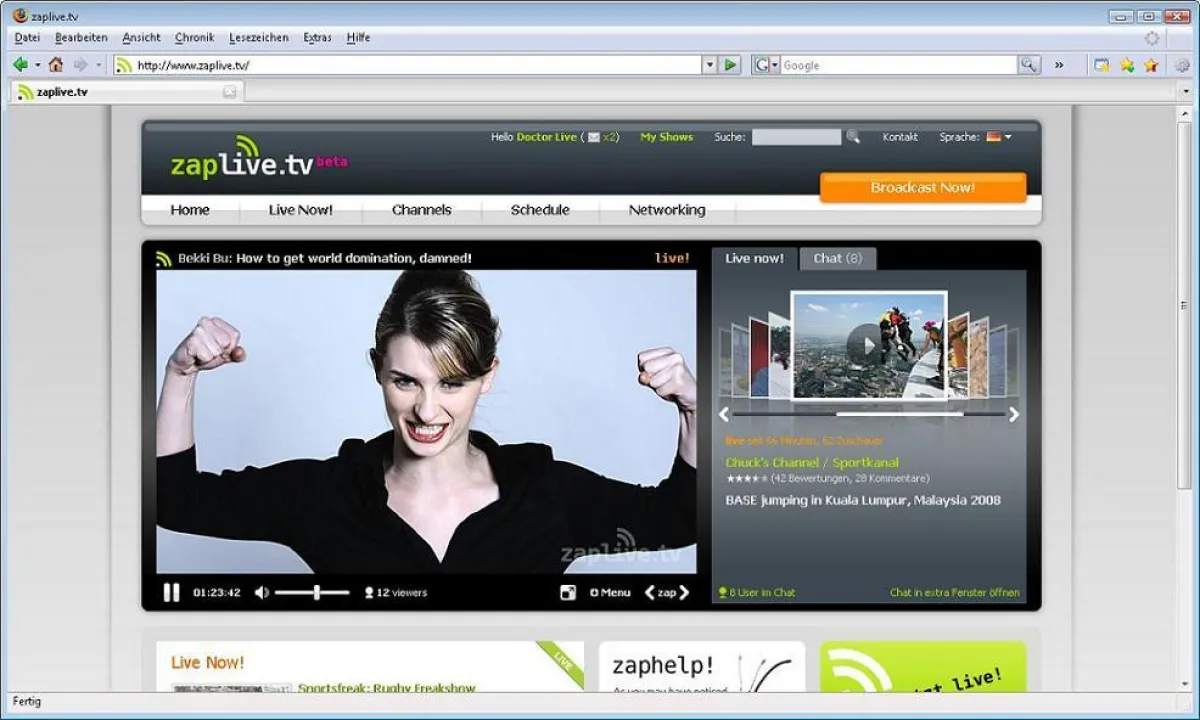Image resolution: width=1200 pixels, height=720 pixels.
Task: Switch to the Chat (8) tab
Action: coord(838,258)
